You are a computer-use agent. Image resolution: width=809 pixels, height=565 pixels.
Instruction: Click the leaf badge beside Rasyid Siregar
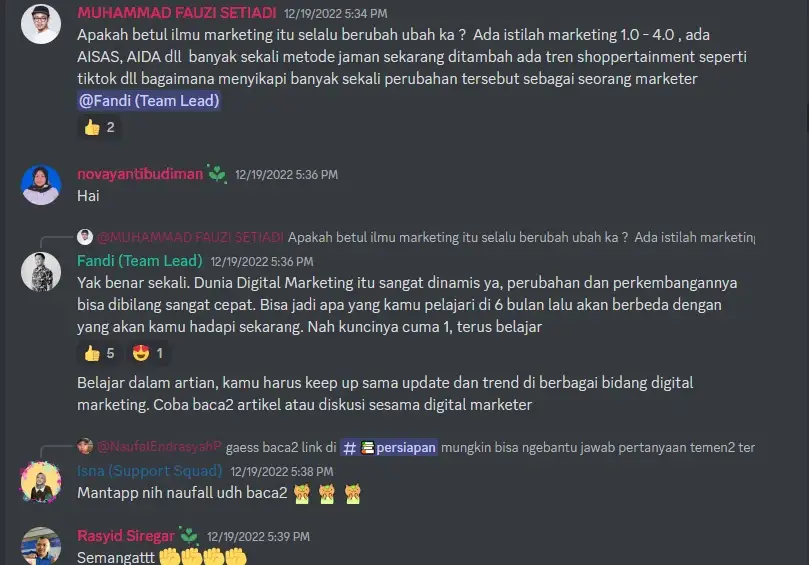tap(189, 536)
